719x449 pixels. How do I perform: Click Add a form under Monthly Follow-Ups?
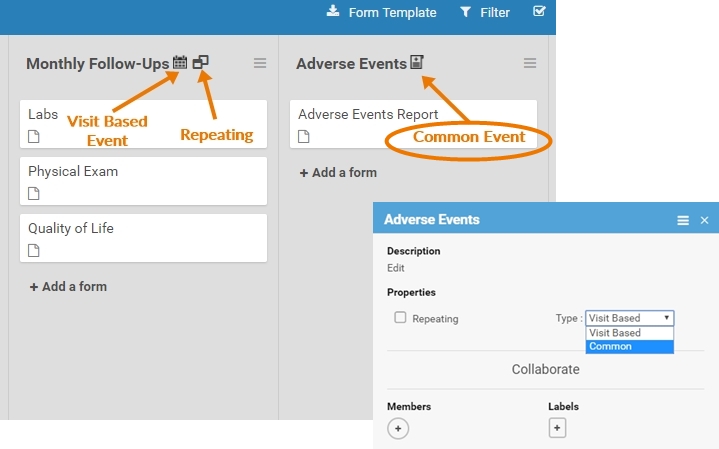68,287
